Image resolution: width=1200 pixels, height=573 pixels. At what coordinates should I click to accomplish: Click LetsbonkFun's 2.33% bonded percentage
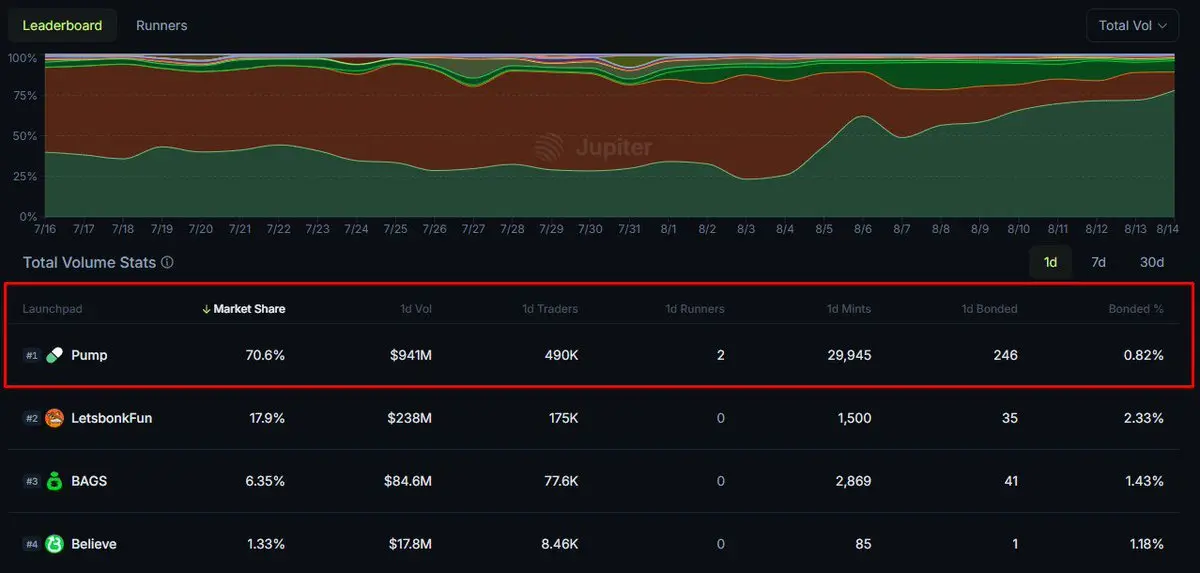pos(1143,418)
